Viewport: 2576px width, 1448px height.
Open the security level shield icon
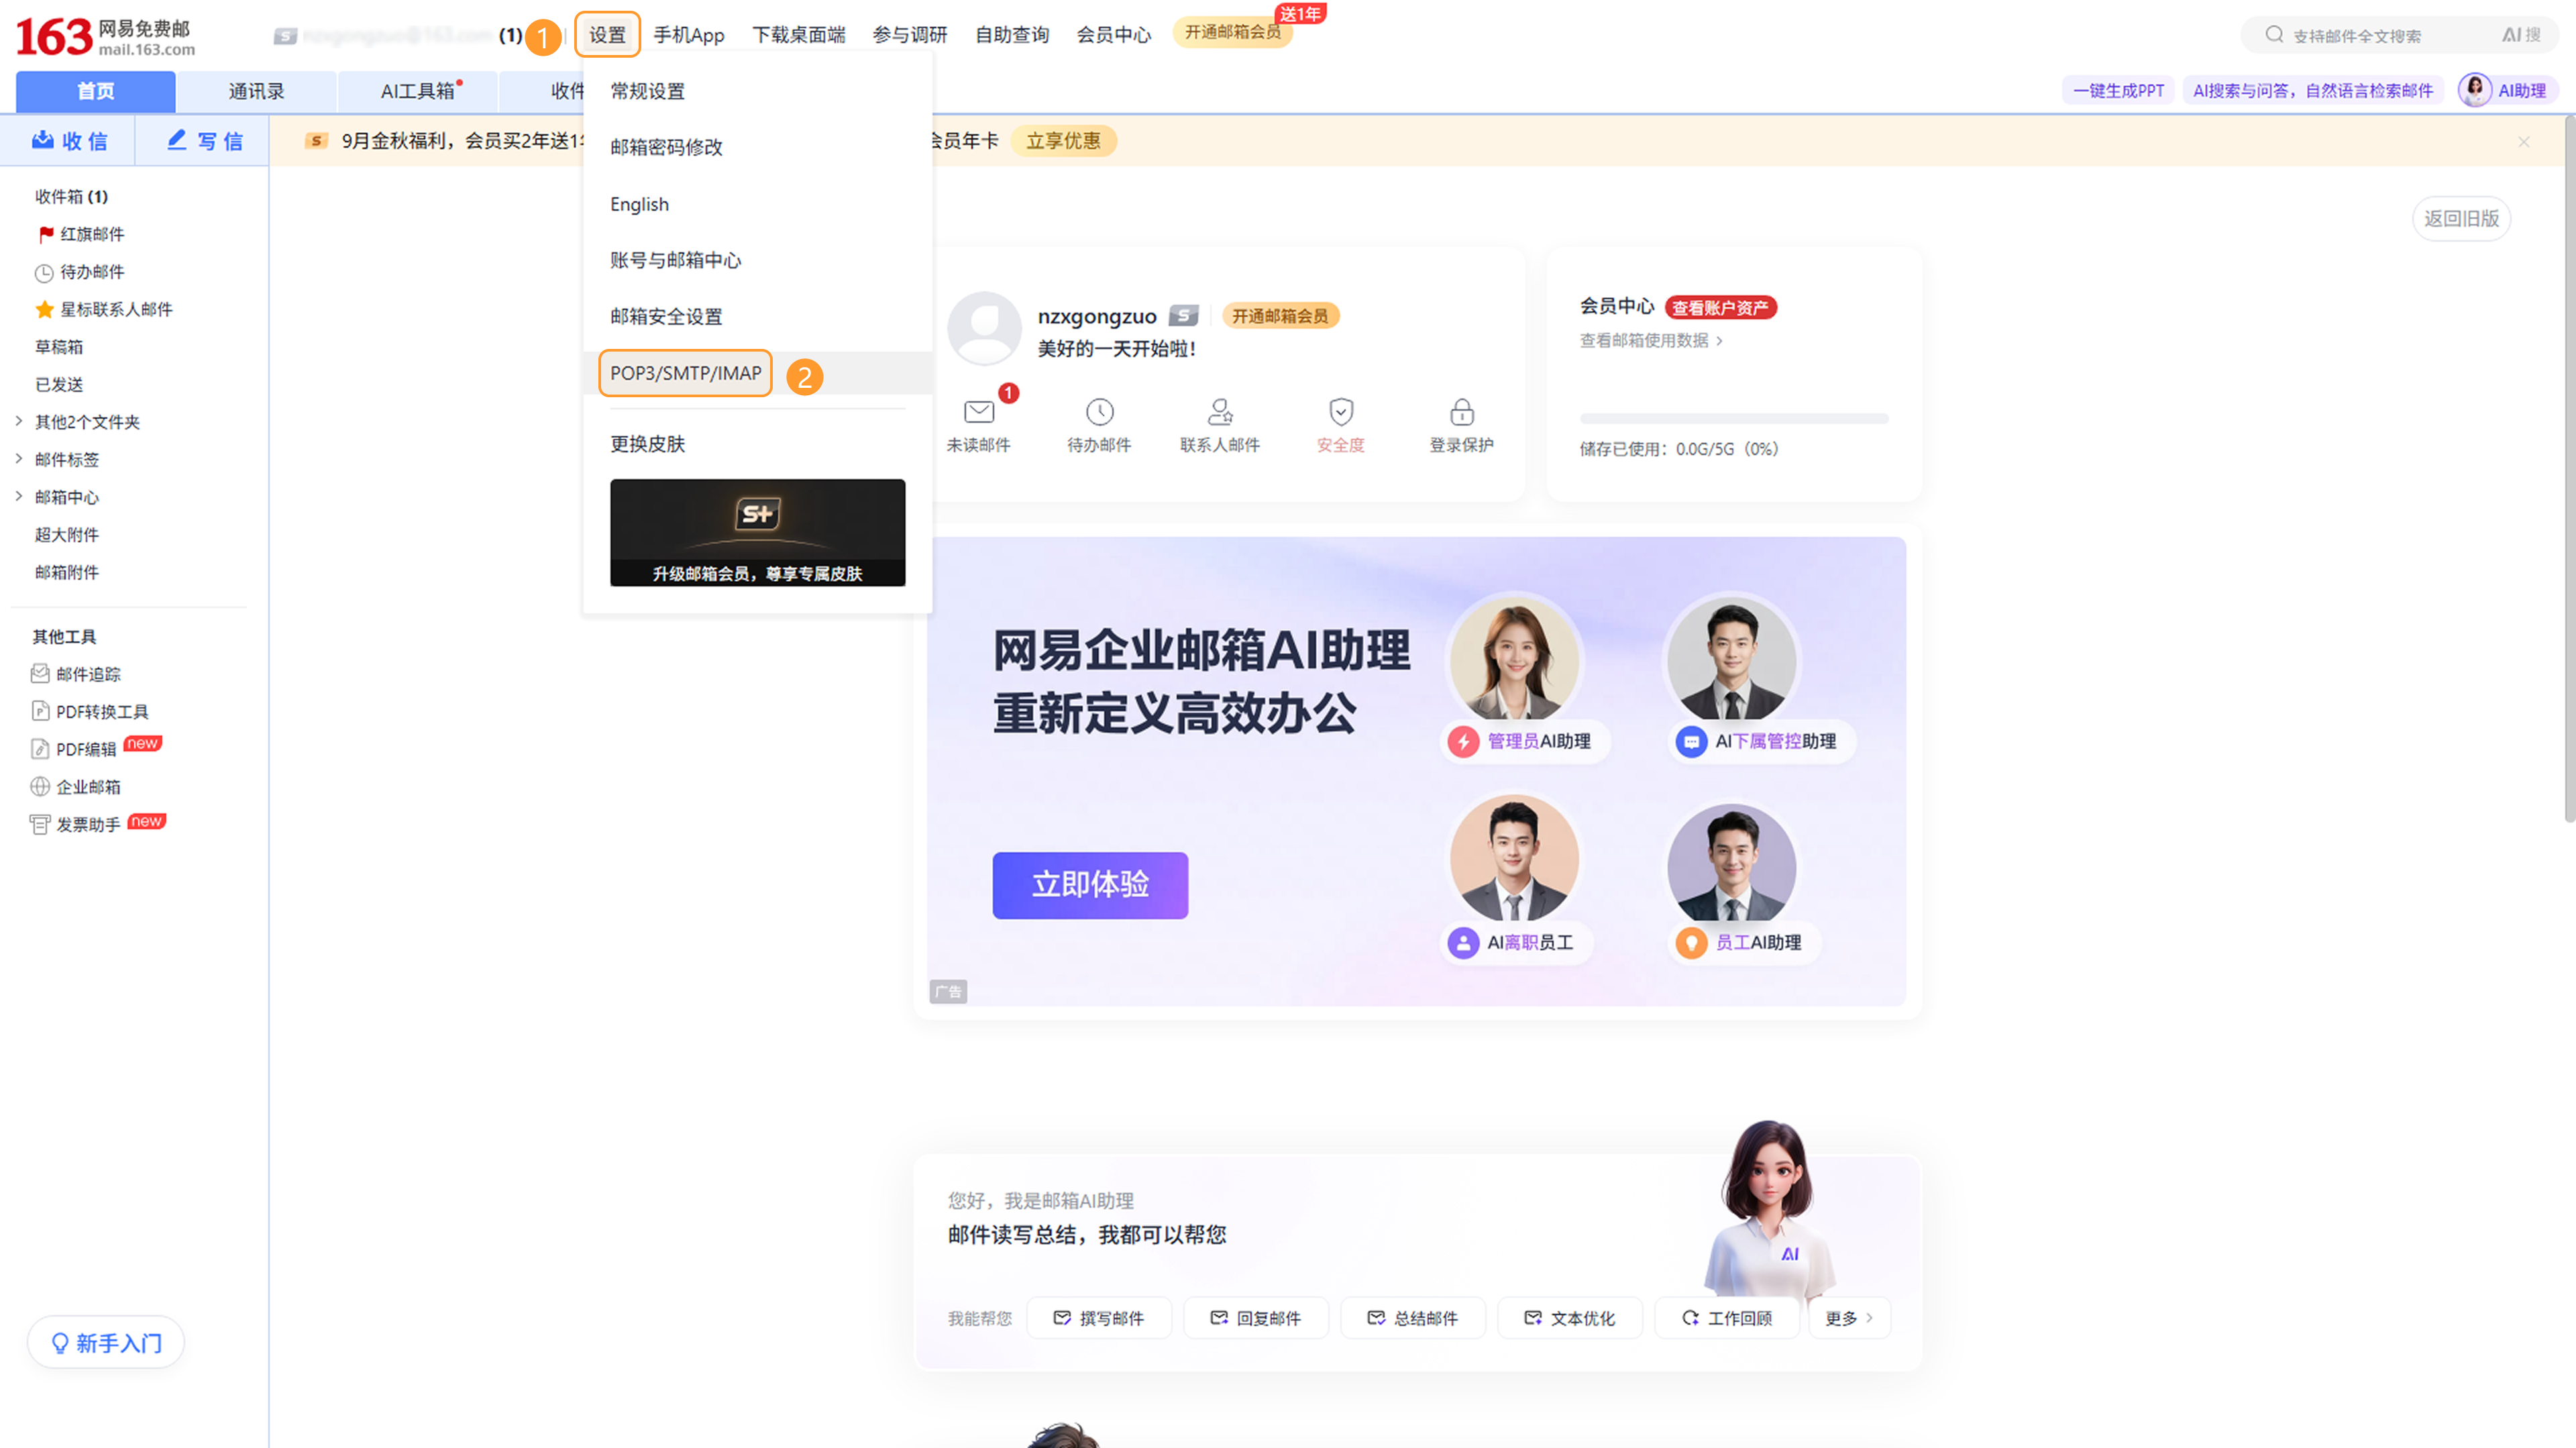(1341, 412)
